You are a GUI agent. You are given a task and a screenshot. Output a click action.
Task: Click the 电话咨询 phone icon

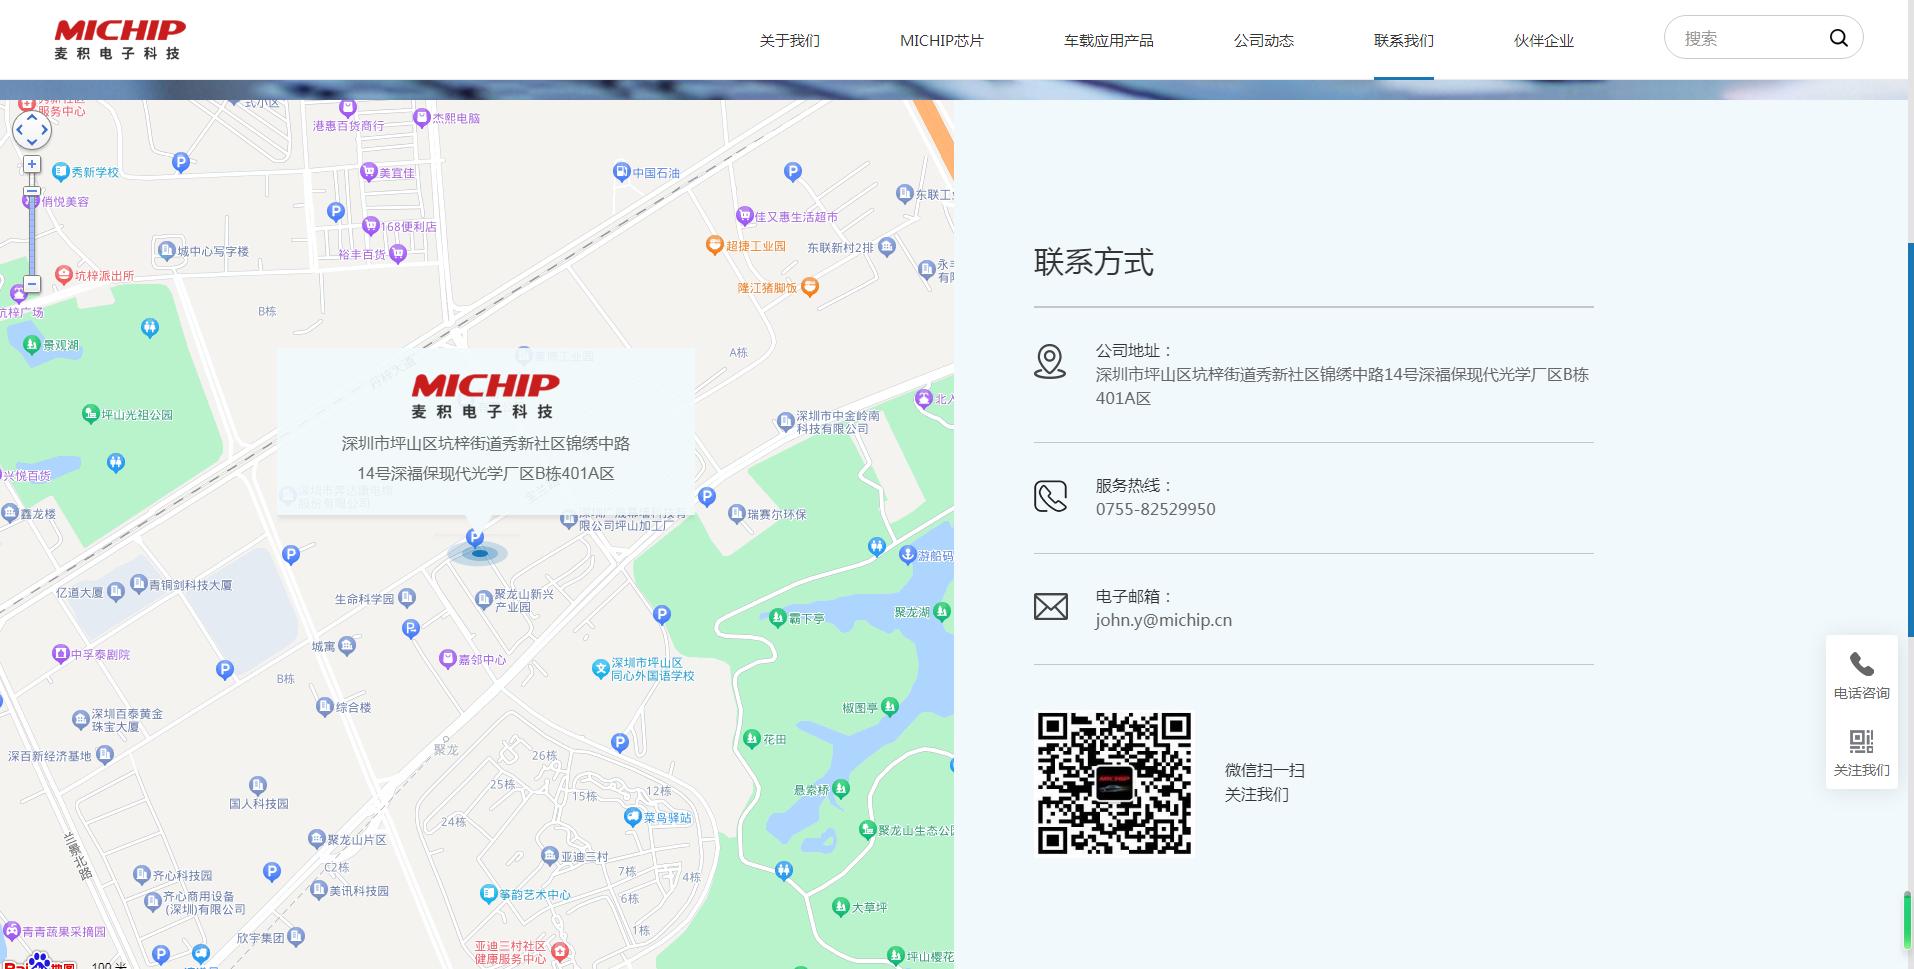coord(1861,665)
